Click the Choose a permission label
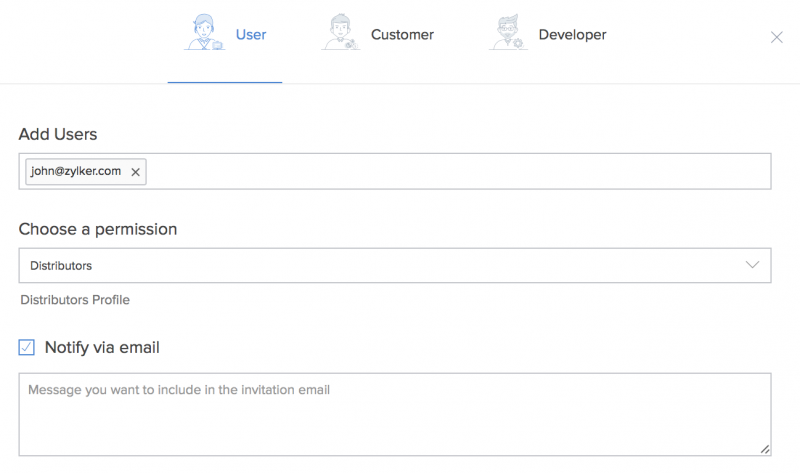This screenshot has height=473, width=800. tap(98, 229)
